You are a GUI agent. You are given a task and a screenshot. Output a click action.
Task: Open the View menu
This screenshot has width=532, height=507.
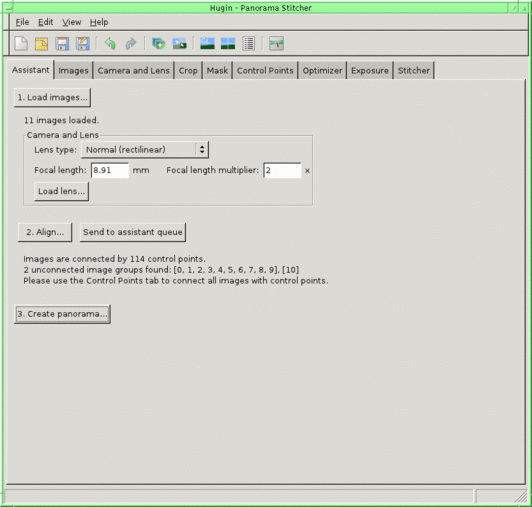tap(72, 22)
